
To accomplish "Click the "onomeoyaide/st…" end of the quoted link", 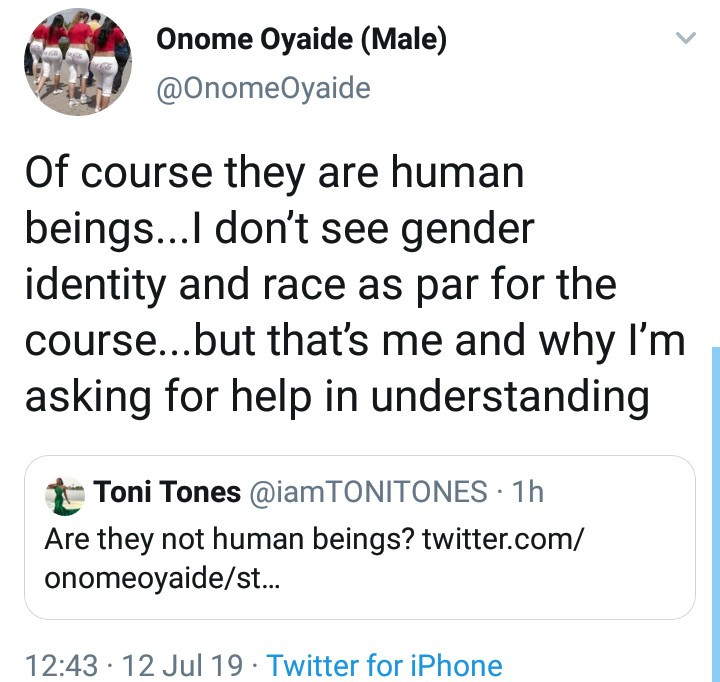I will [162, 579].
